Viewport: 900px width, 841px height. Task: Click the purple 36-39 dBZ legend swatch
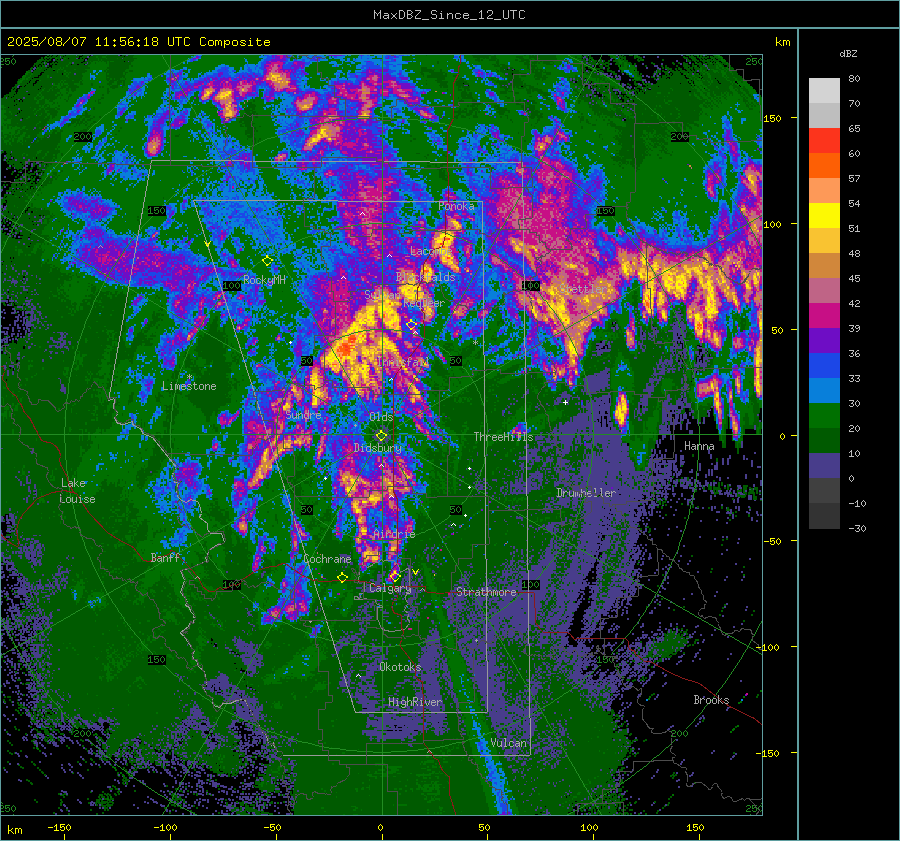pos(824,341)
